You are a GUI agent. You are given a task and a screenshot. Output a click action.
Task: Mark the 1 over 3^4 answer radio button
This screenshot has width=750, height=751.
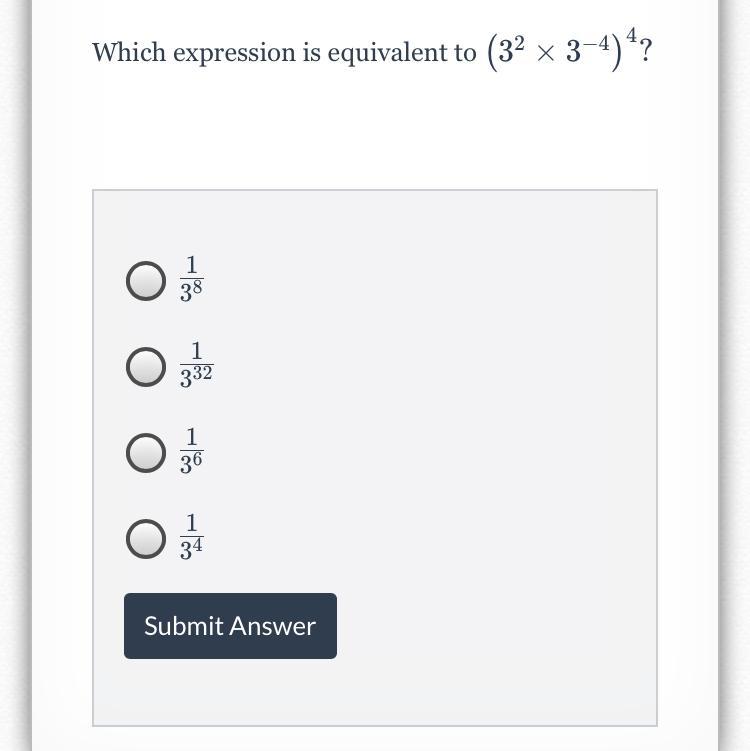point(146,539)
